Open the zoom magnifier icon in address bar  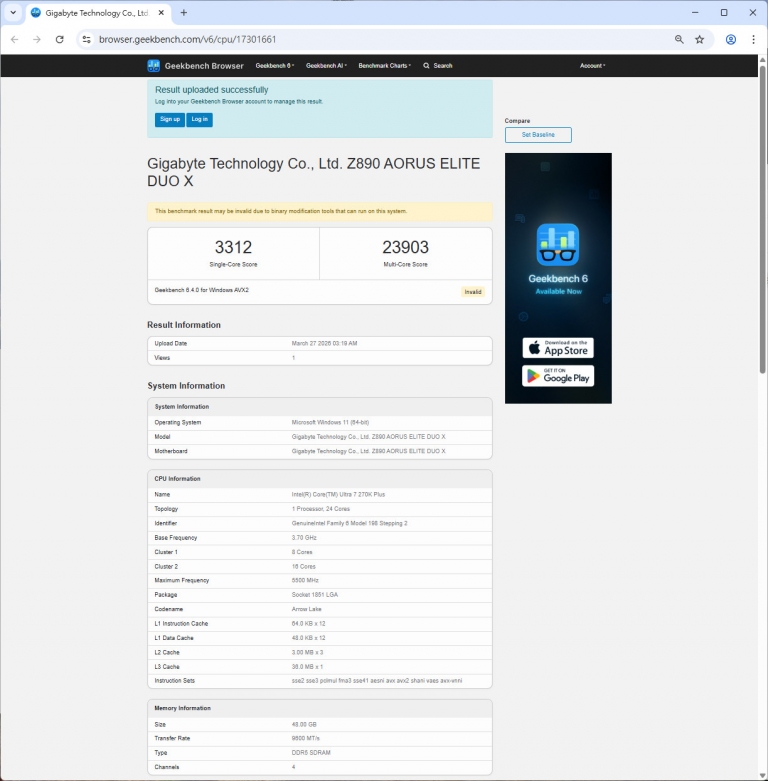click(679, 39)
